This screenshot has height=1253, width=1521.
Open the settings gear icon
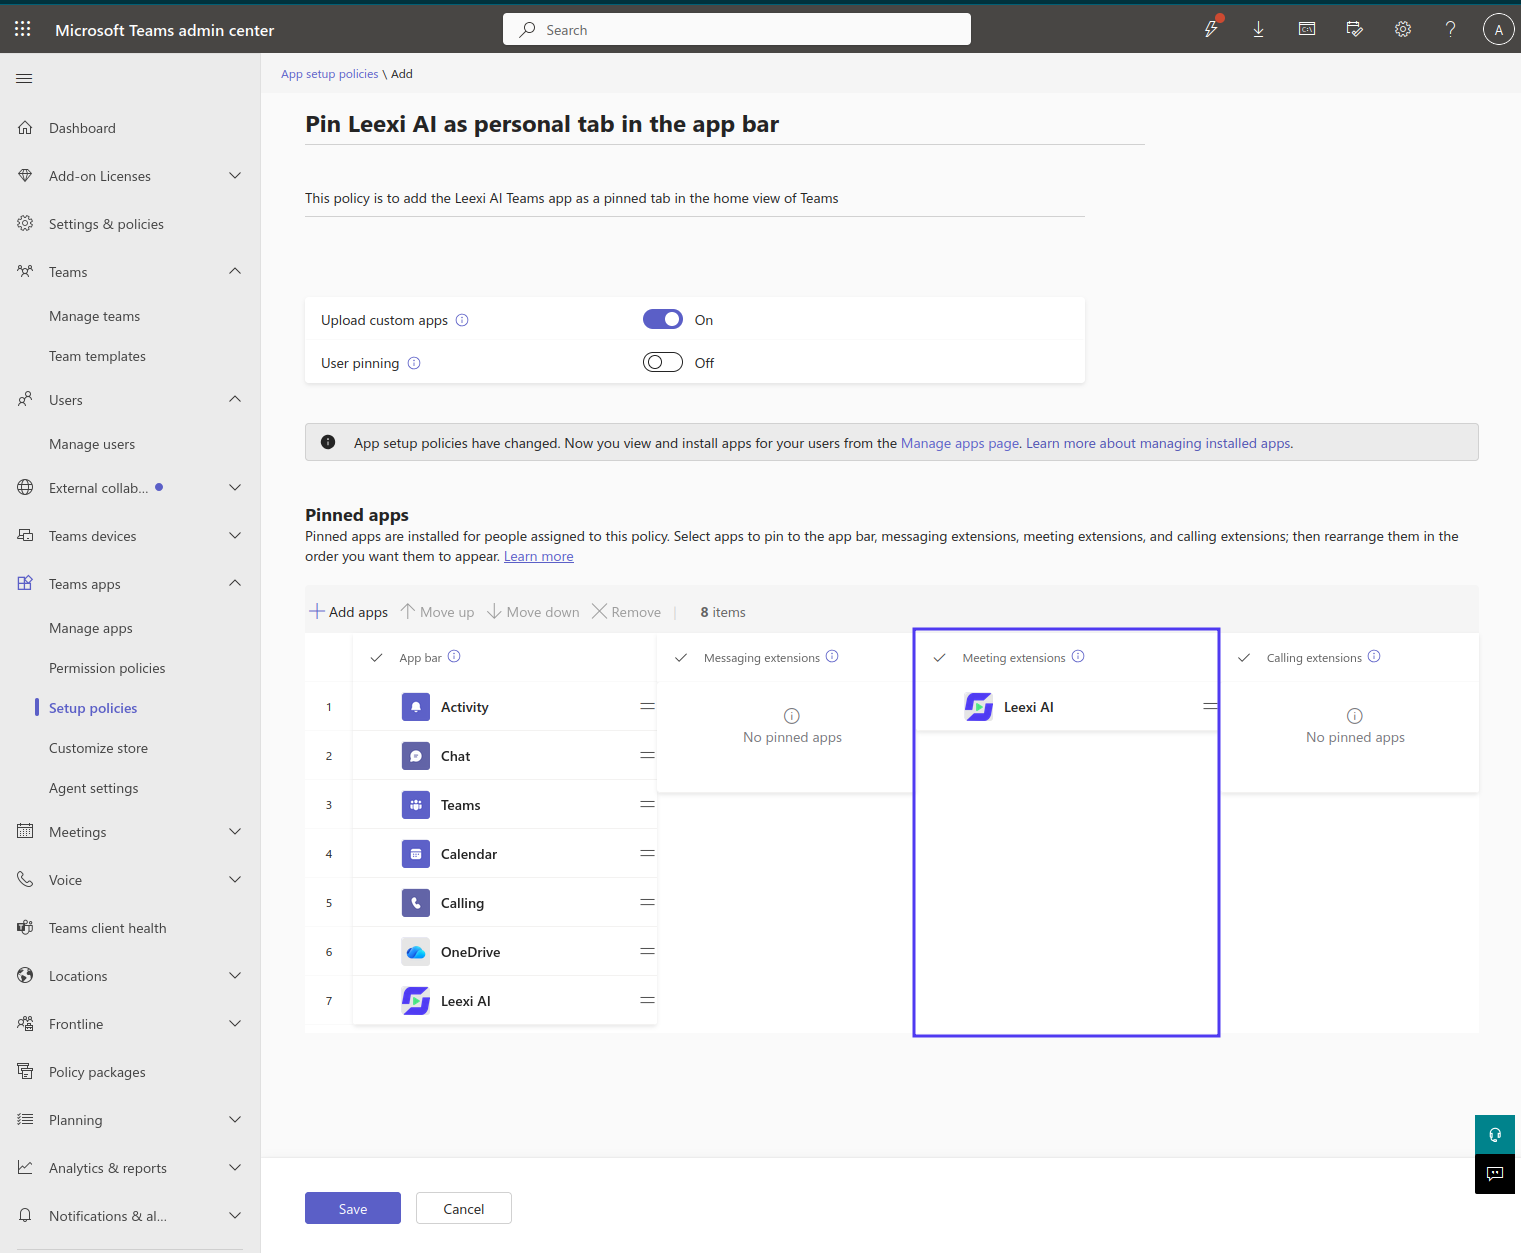pos(1403,29)
